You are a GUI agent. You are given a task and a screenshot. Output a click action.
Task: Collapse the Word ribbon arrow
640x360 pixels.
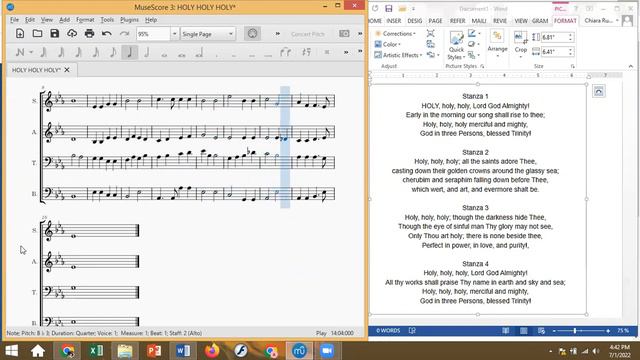[x=631, y=66]
